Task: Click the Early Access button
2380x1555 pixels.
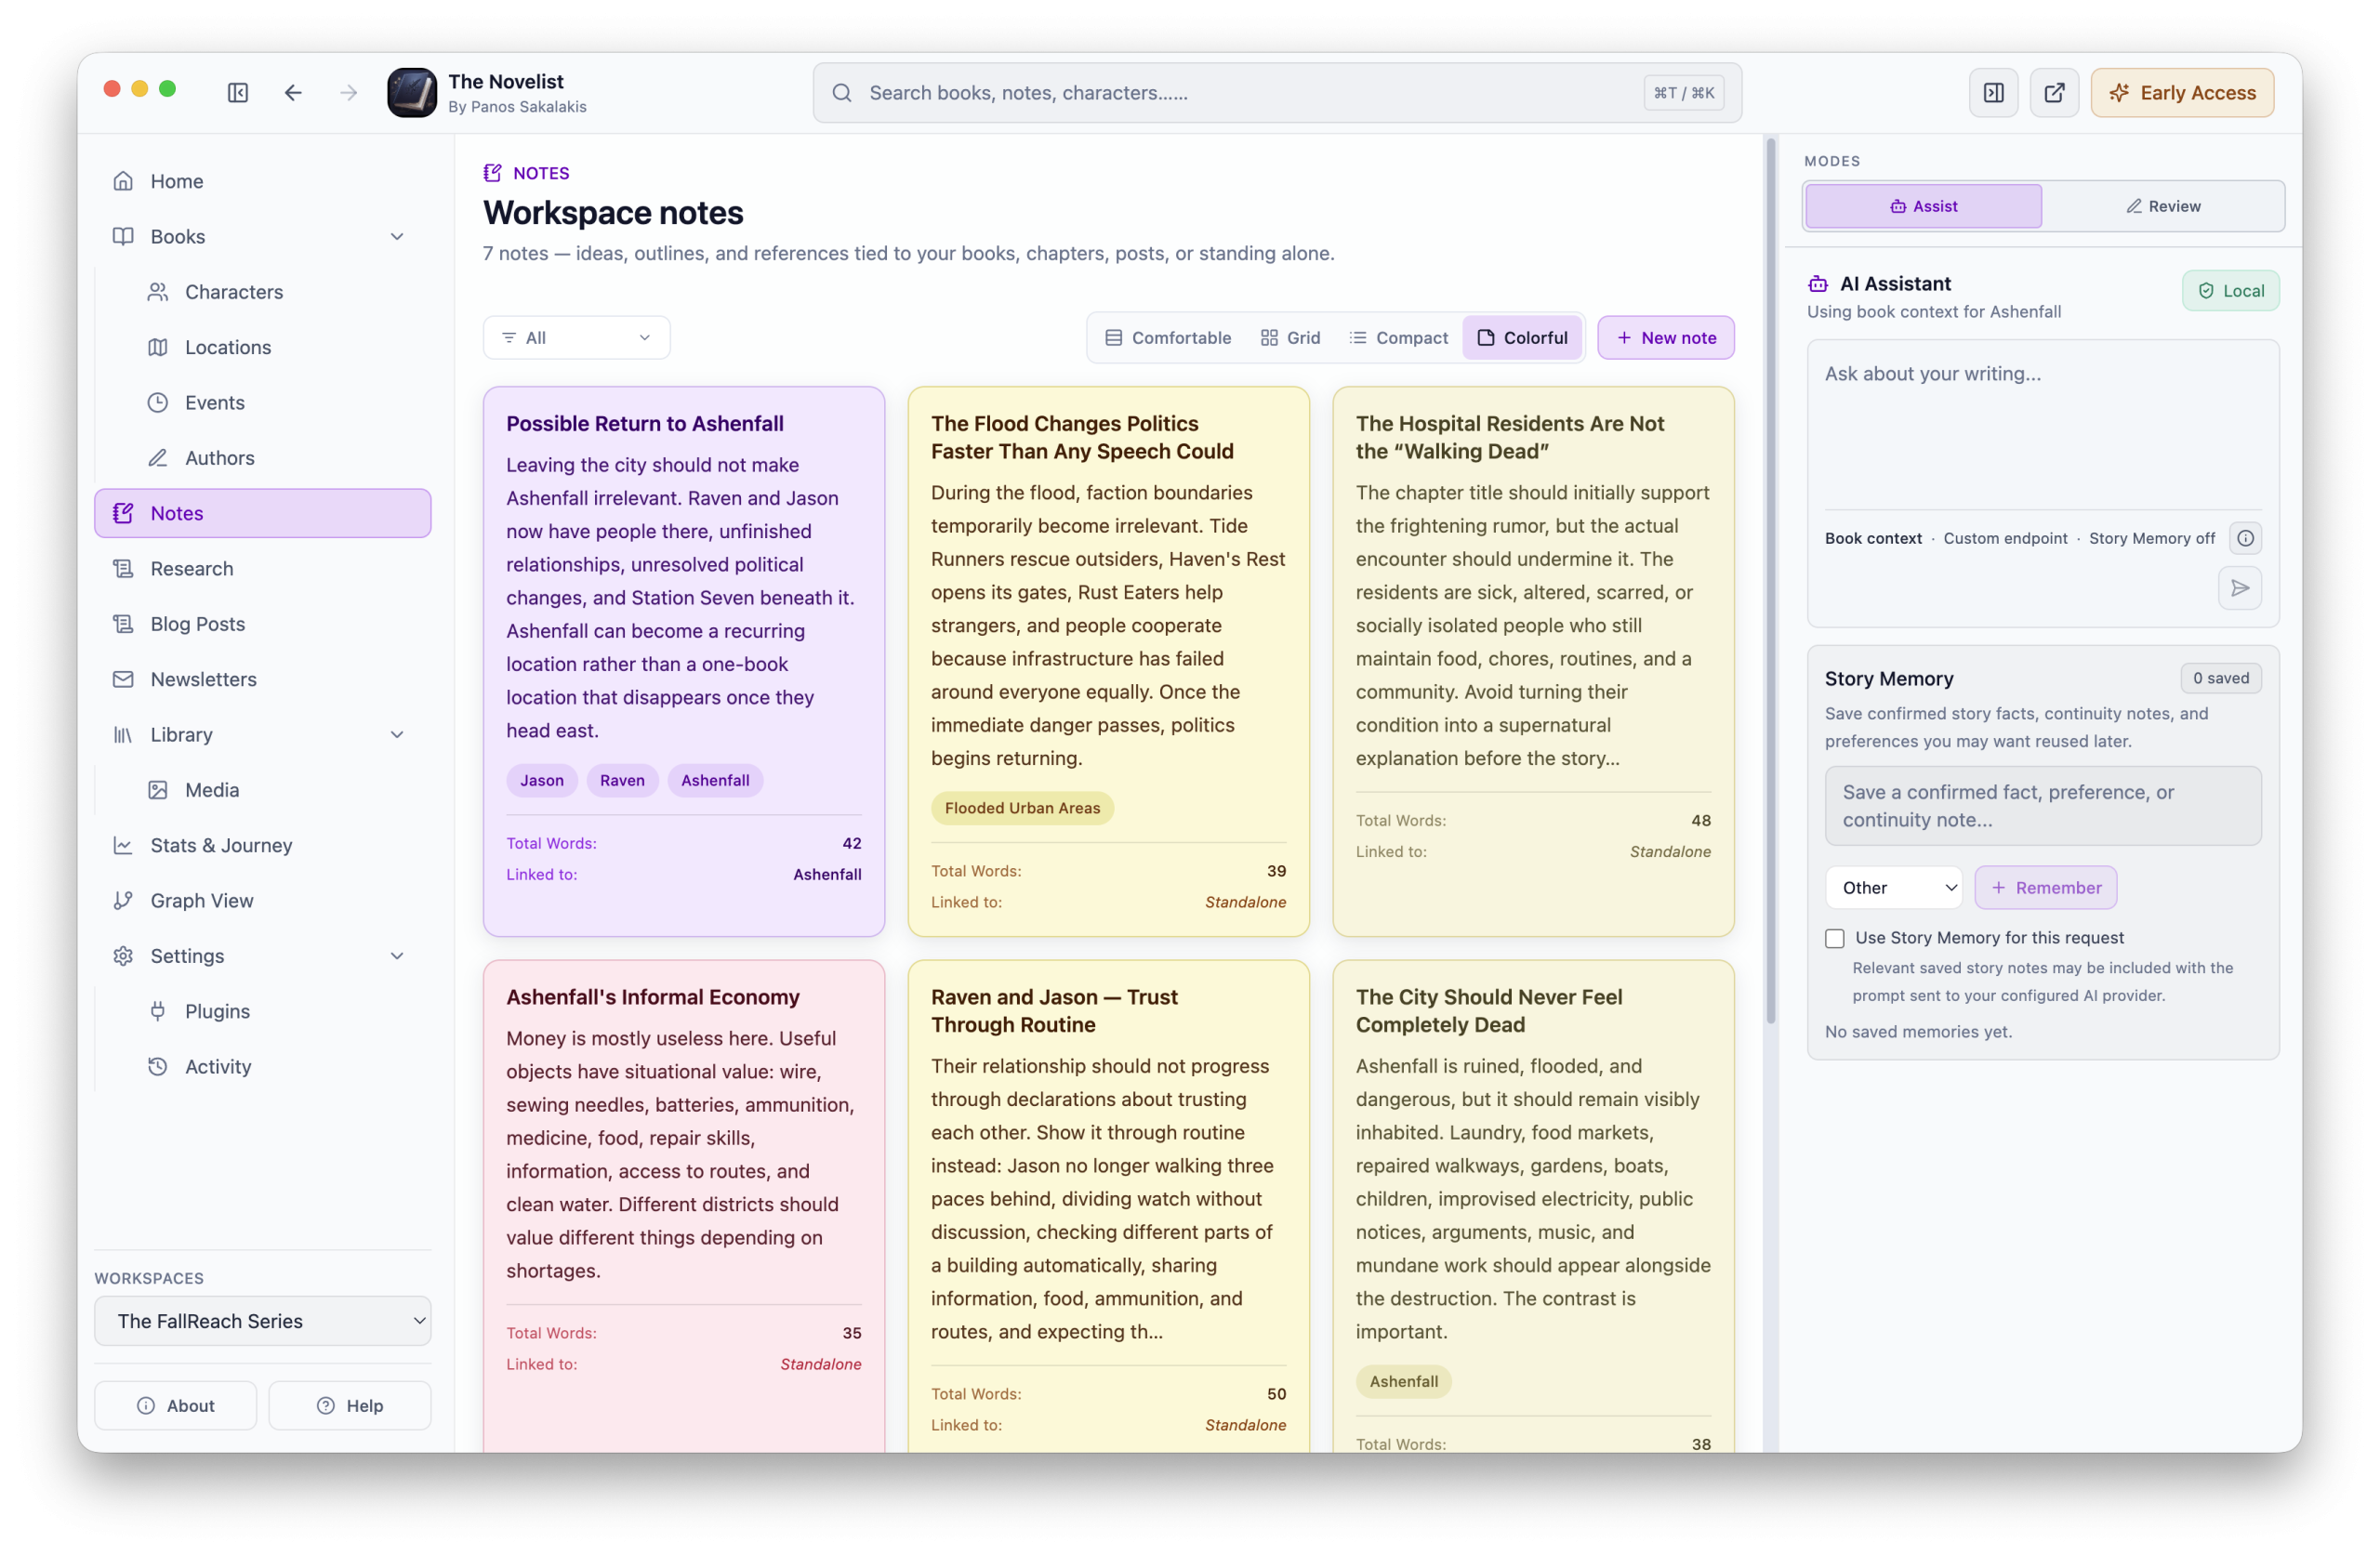Action: pyautogui.click(x=2182, y=92)
